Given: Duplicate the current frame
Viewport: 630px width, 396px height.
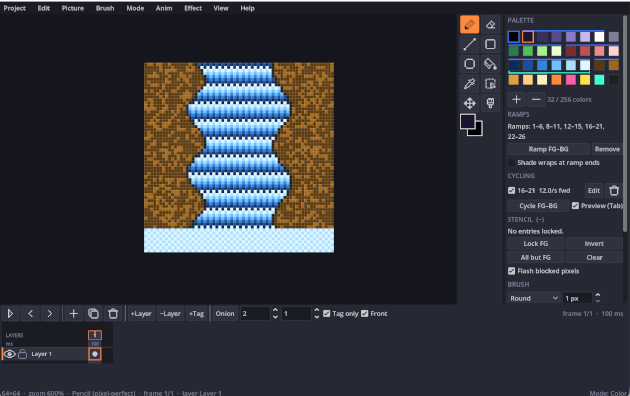Looking at the screenshot, I should tap(93, 314).
